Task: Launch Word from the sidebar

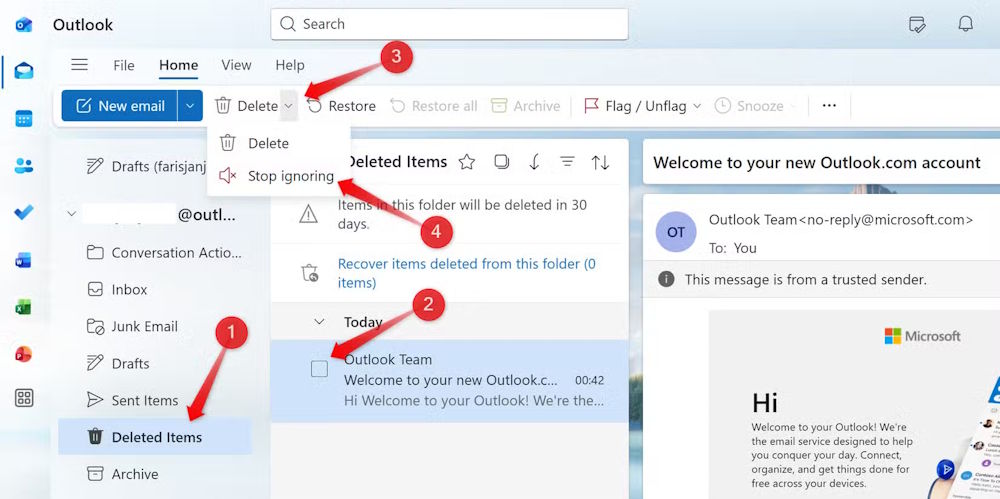Action: point(24,260)
